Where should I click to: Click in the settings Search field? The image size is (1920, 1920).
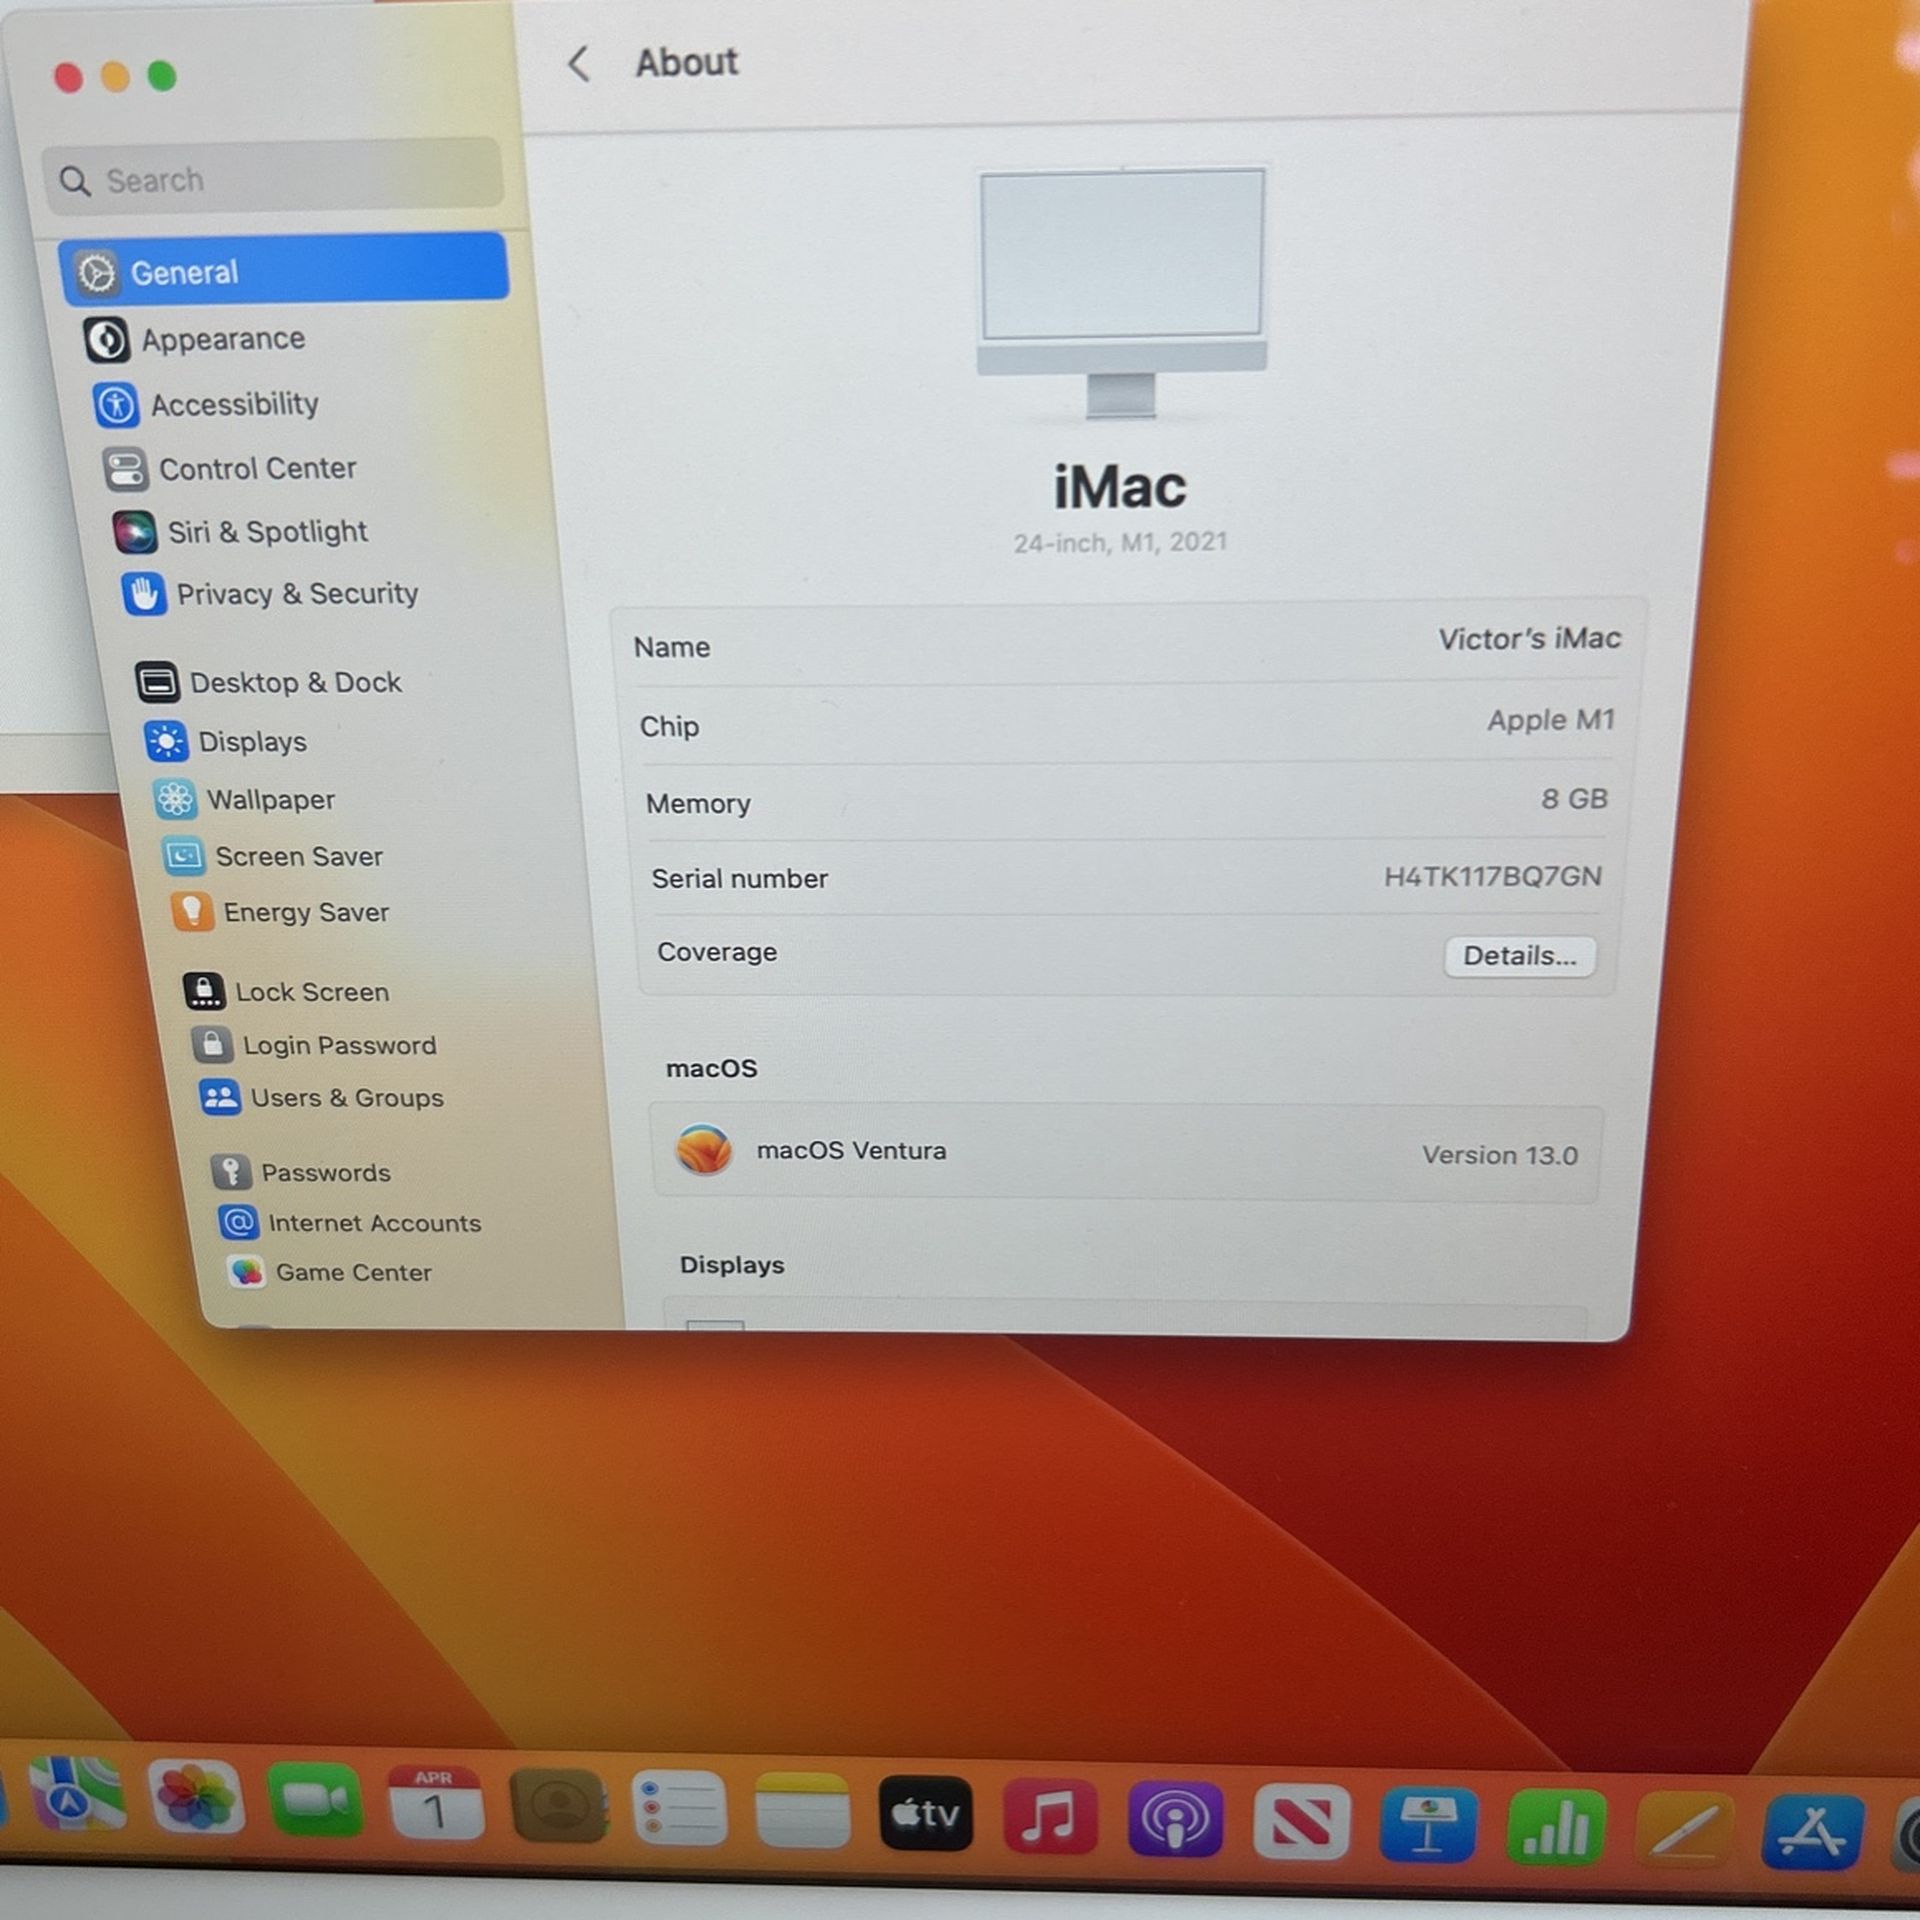273,178
